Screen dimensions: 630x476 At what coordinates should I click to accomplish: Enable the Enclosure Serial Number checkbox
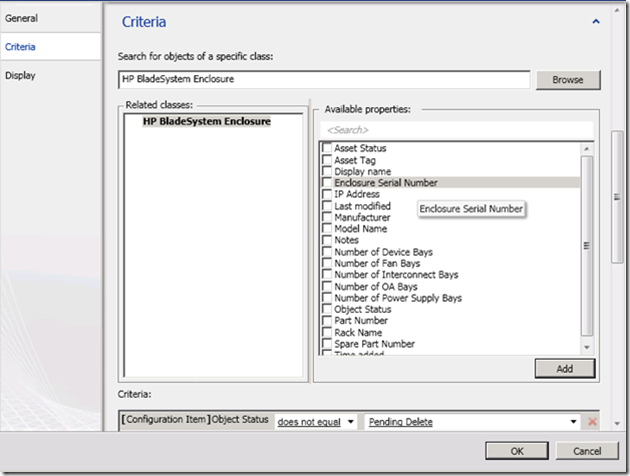pyautogui.click(x=326, y=183)
